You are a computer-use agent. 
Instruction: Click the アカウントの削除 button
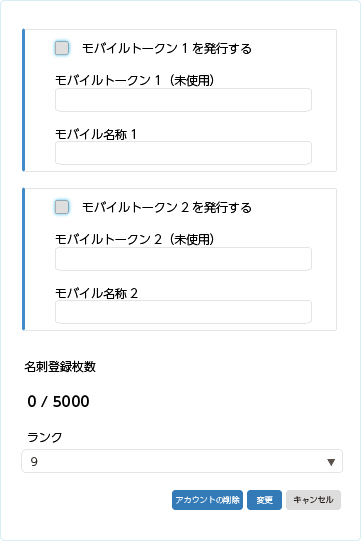click(207, 500)
